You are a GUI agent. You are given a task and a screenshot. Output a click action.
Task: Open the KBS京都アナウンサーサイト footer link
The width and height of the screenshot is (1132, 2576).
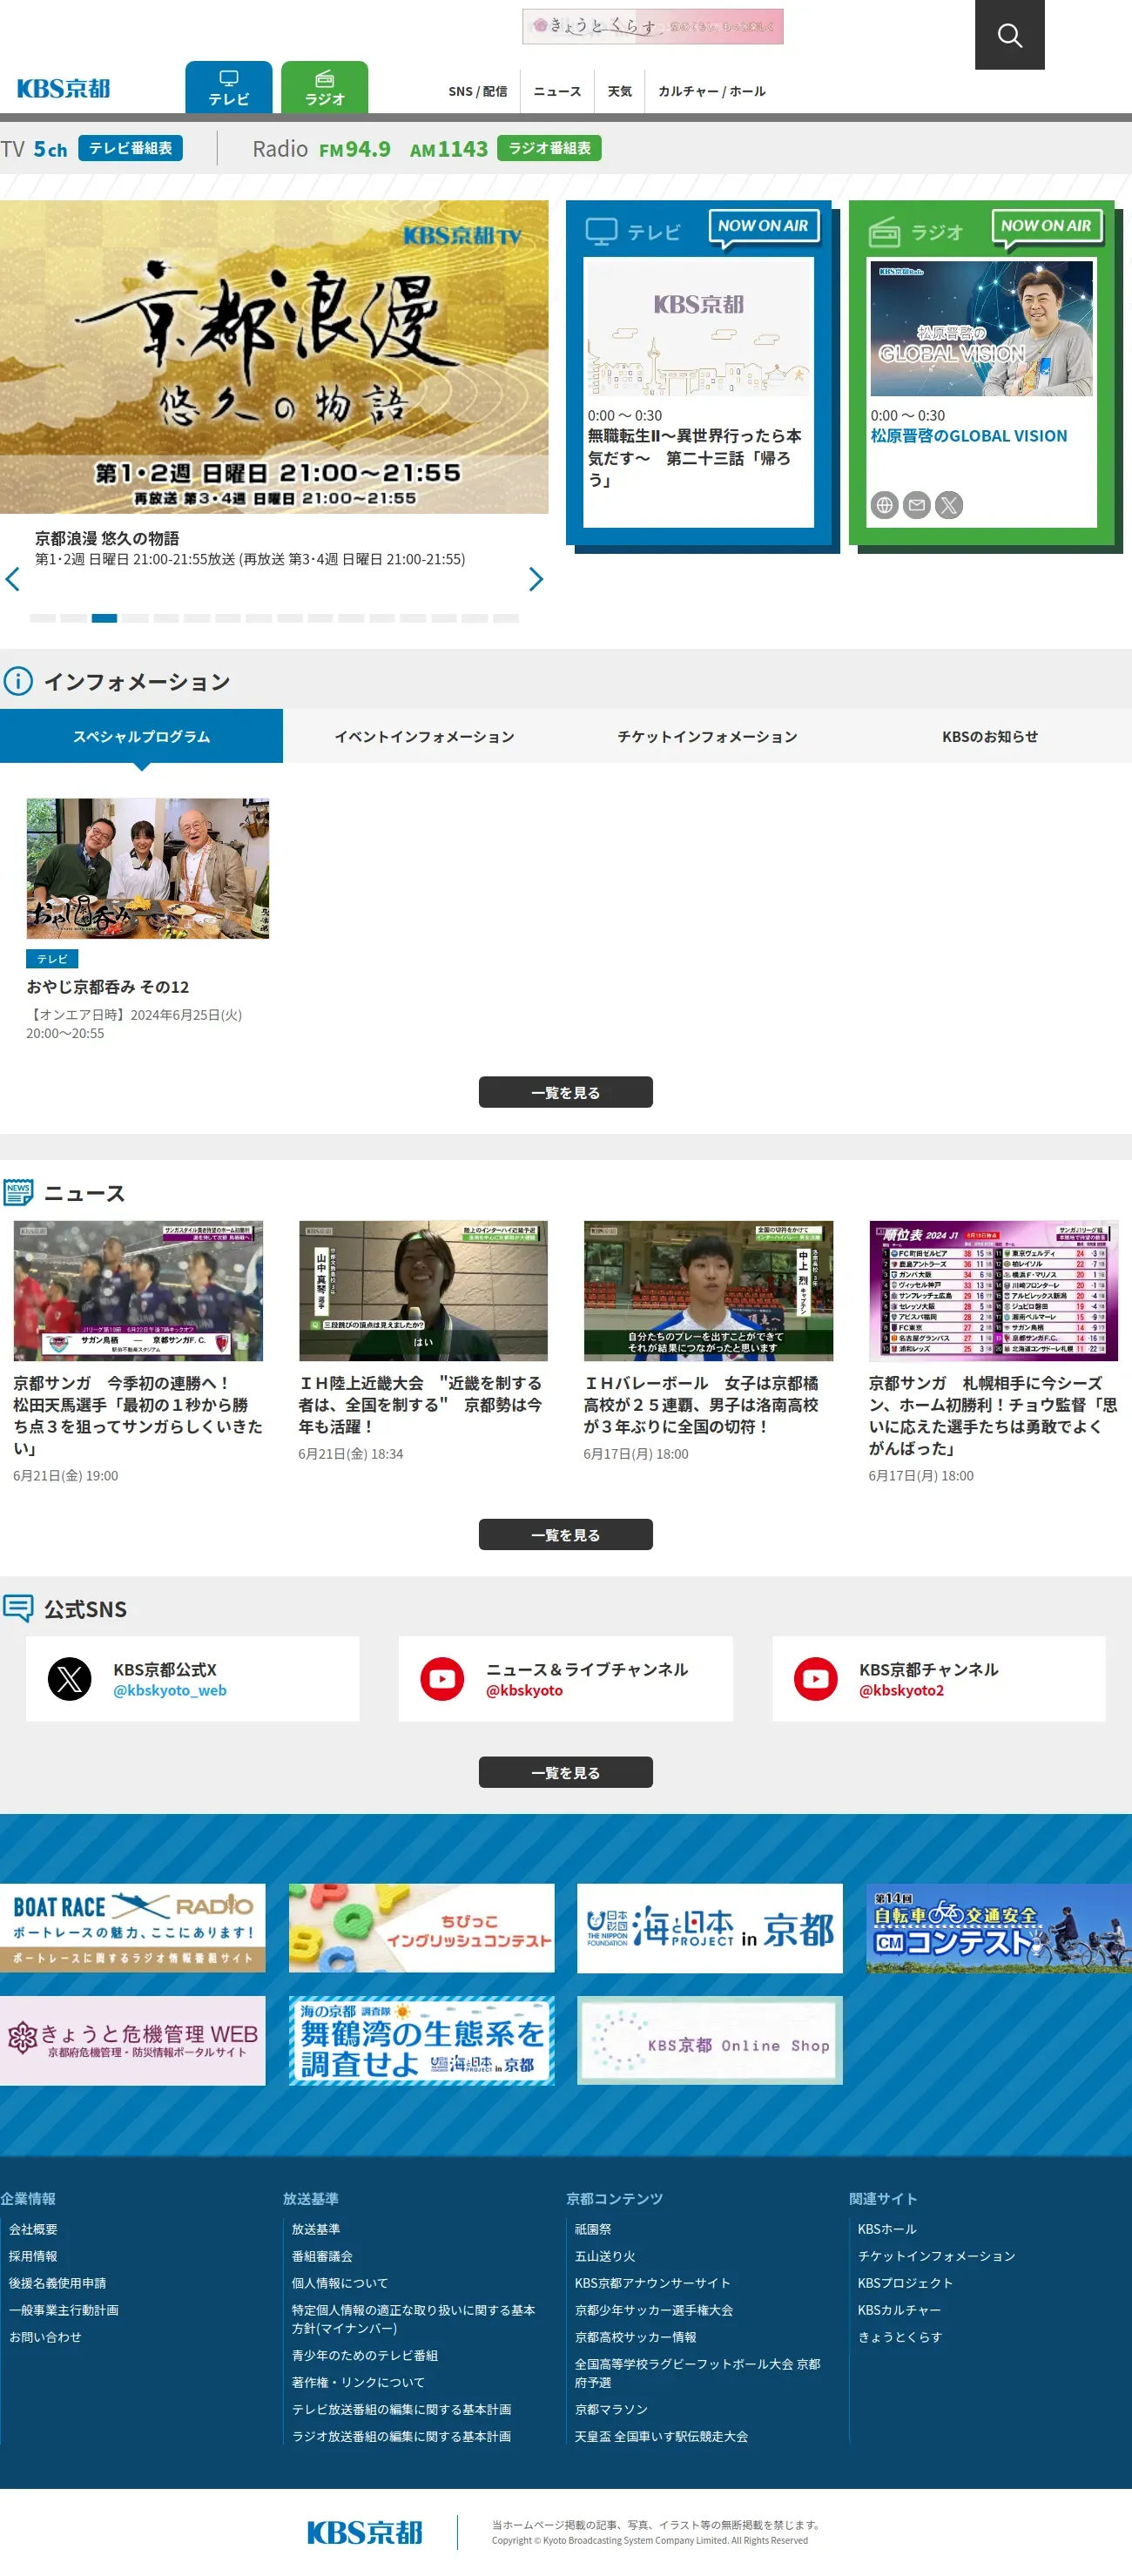click(x=652, y=2283)
